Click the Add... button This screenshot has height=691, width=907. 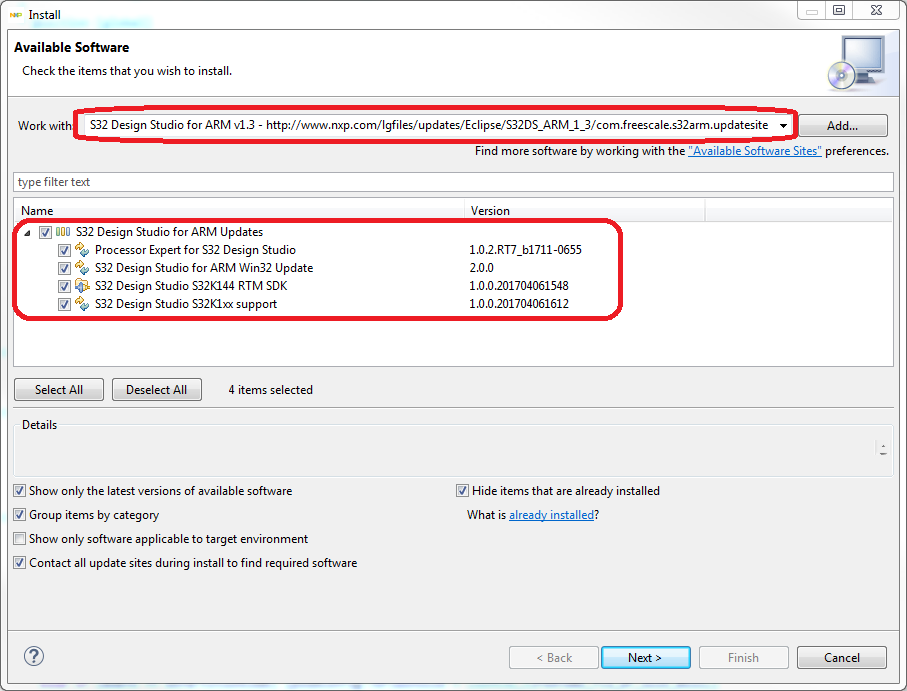tap(842, 125)
